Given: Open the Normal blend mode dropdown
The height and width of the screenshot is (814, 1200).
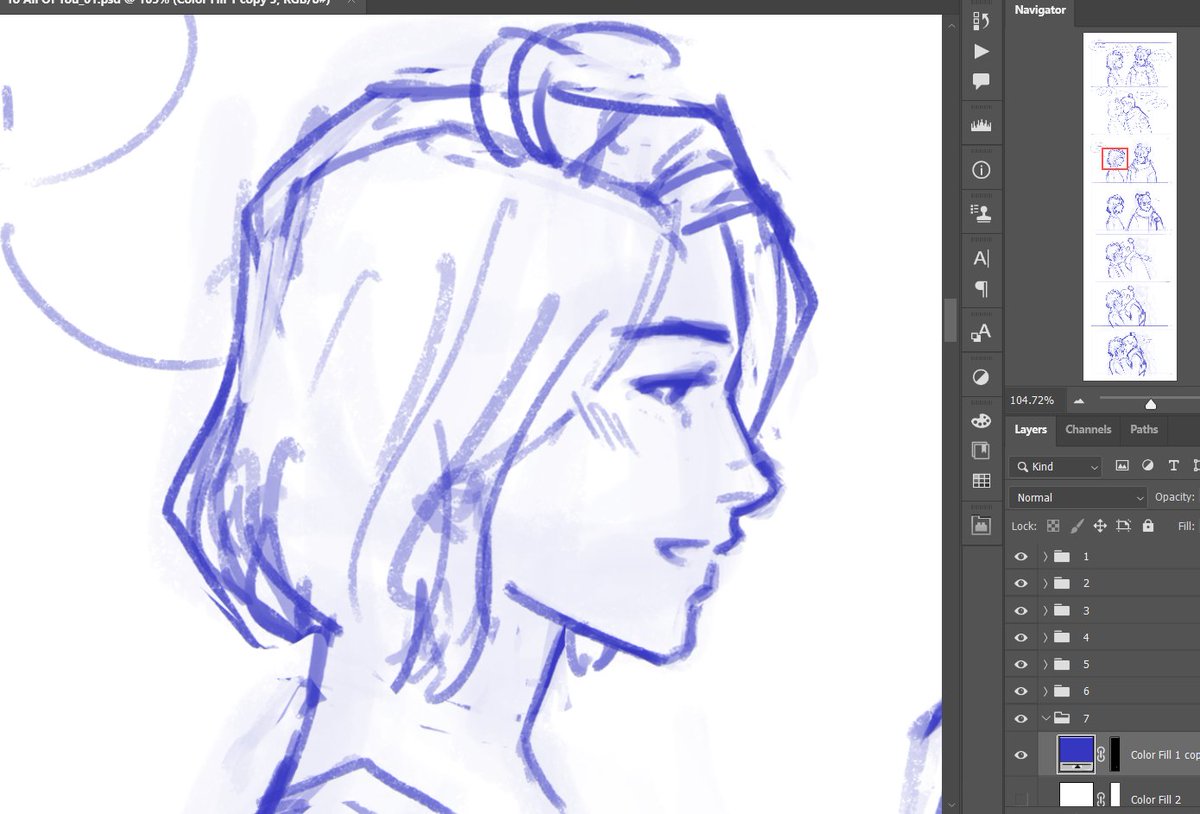Looking at the screenshot, I should point(1078,497).
